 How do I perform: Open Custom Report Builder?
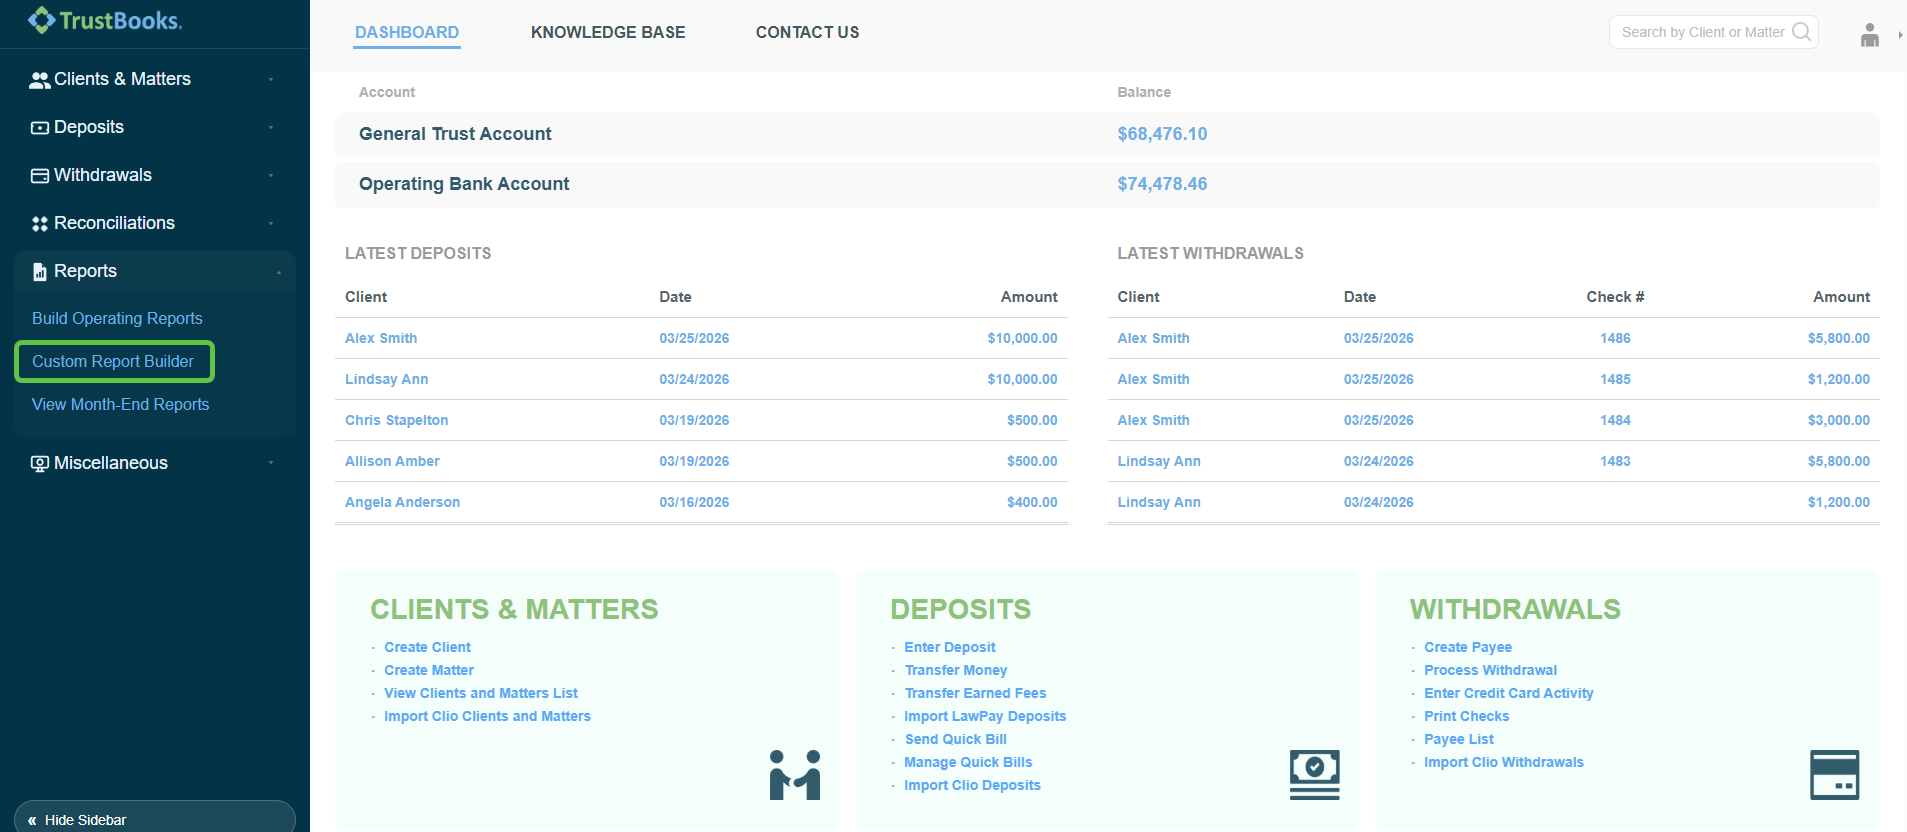click(x=113, y=361)
